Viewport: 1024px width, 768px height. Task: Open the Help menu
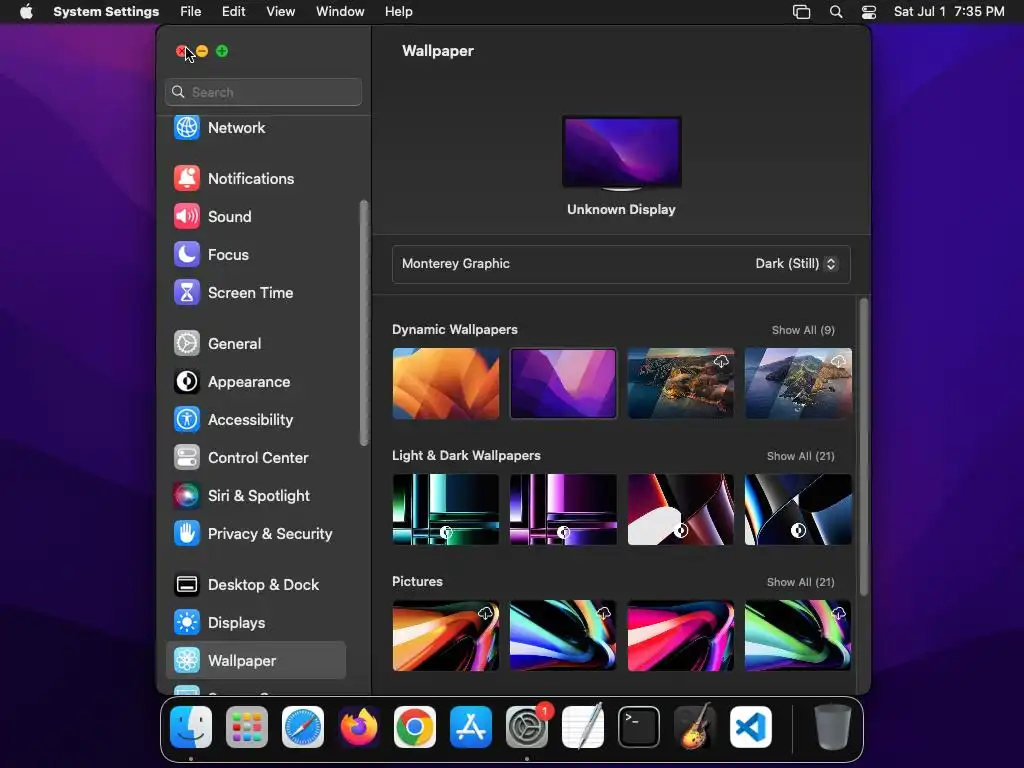398,12
